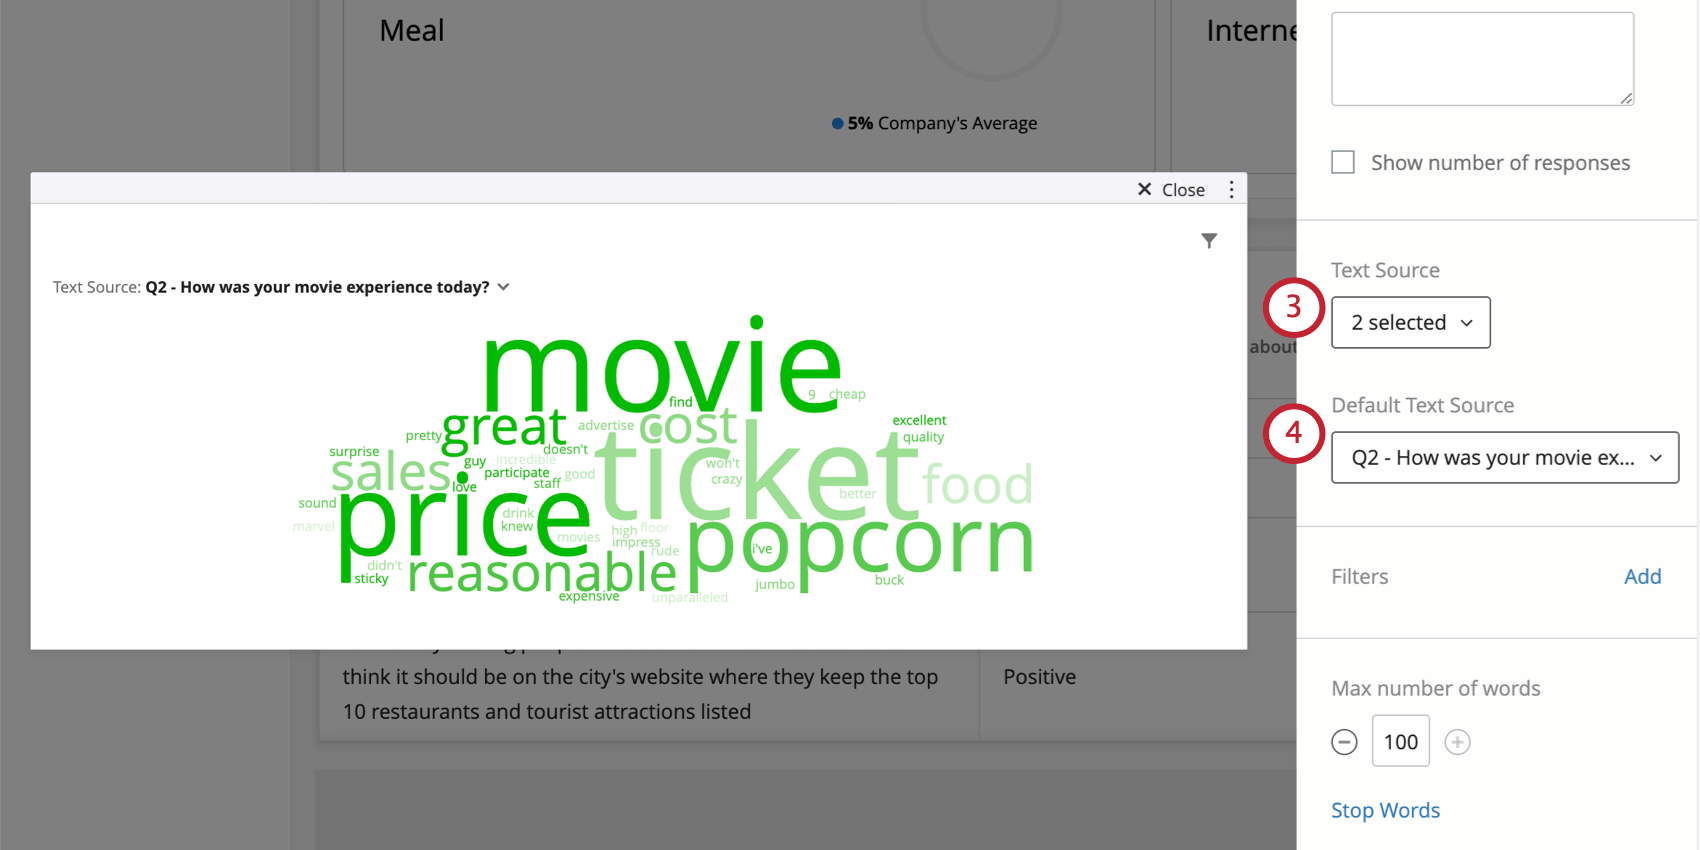Select the word 'sticky' in the cloud
Viewport: 1700px width, 850px height.
click(x=371, y=578)
